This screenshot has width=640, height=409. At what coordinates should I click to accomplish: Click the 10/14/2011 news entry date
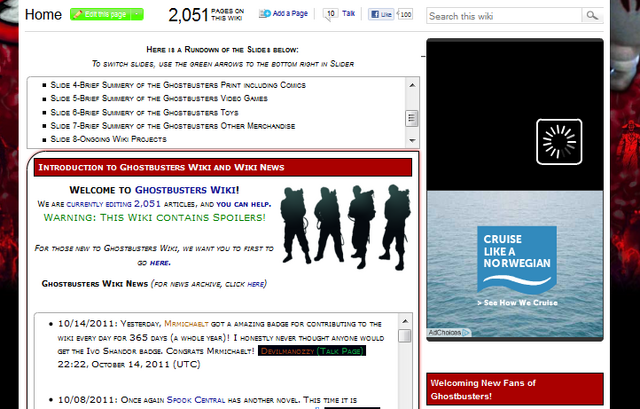click(88, 324)
